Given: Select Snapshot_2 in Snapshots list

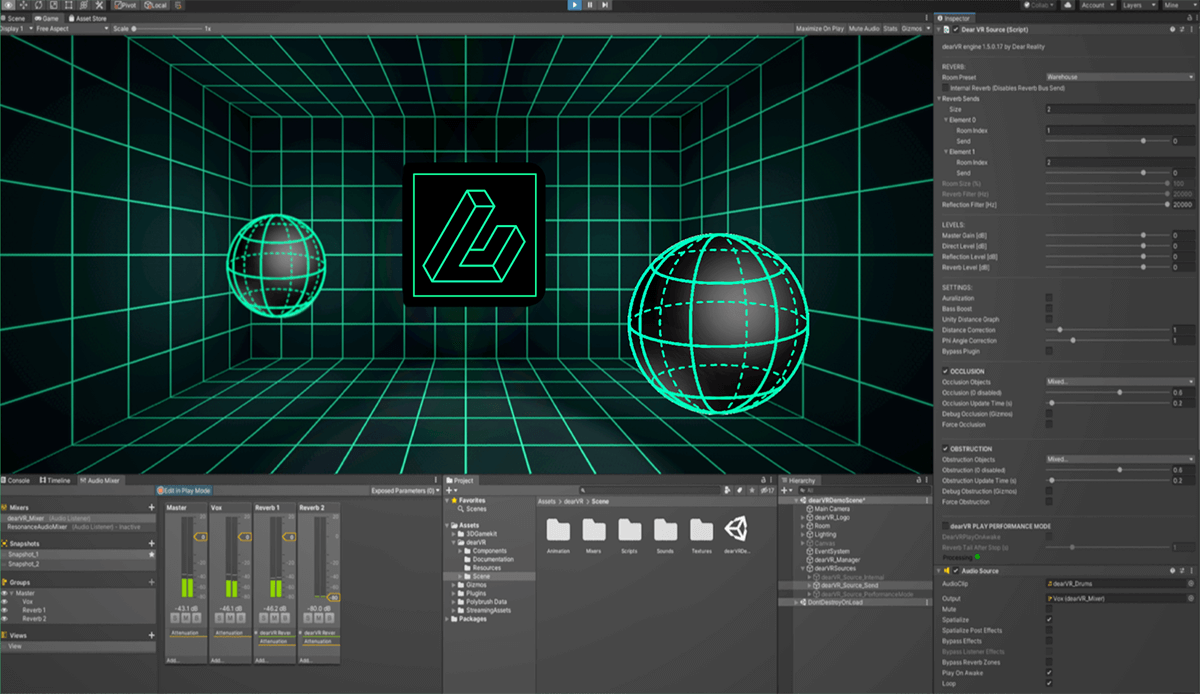Looking at the screenshot, I should point(78,564).
